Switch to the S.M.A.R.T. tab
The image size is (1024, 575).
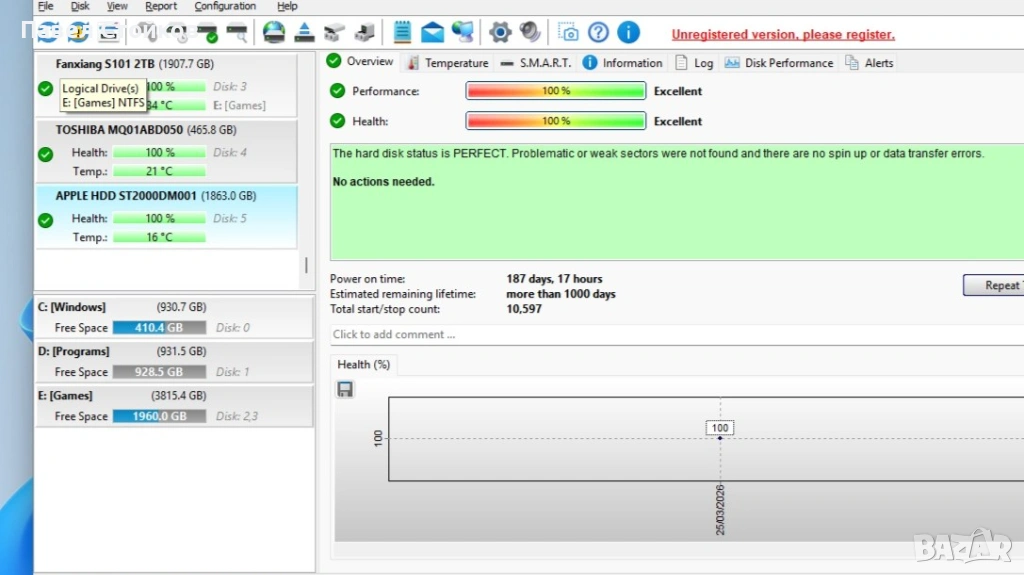pos(536,63)
